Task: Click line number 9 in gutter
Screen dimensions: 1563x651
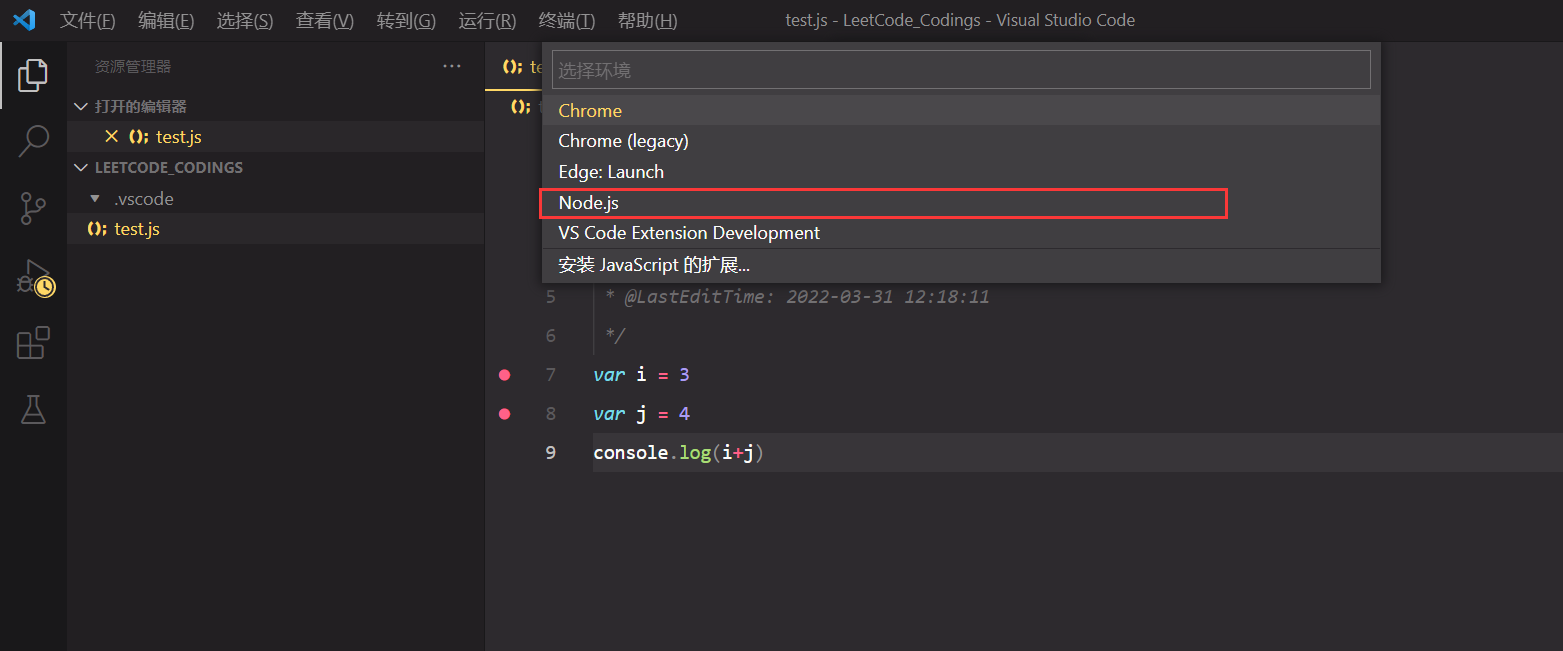Action: pos(550,453)
